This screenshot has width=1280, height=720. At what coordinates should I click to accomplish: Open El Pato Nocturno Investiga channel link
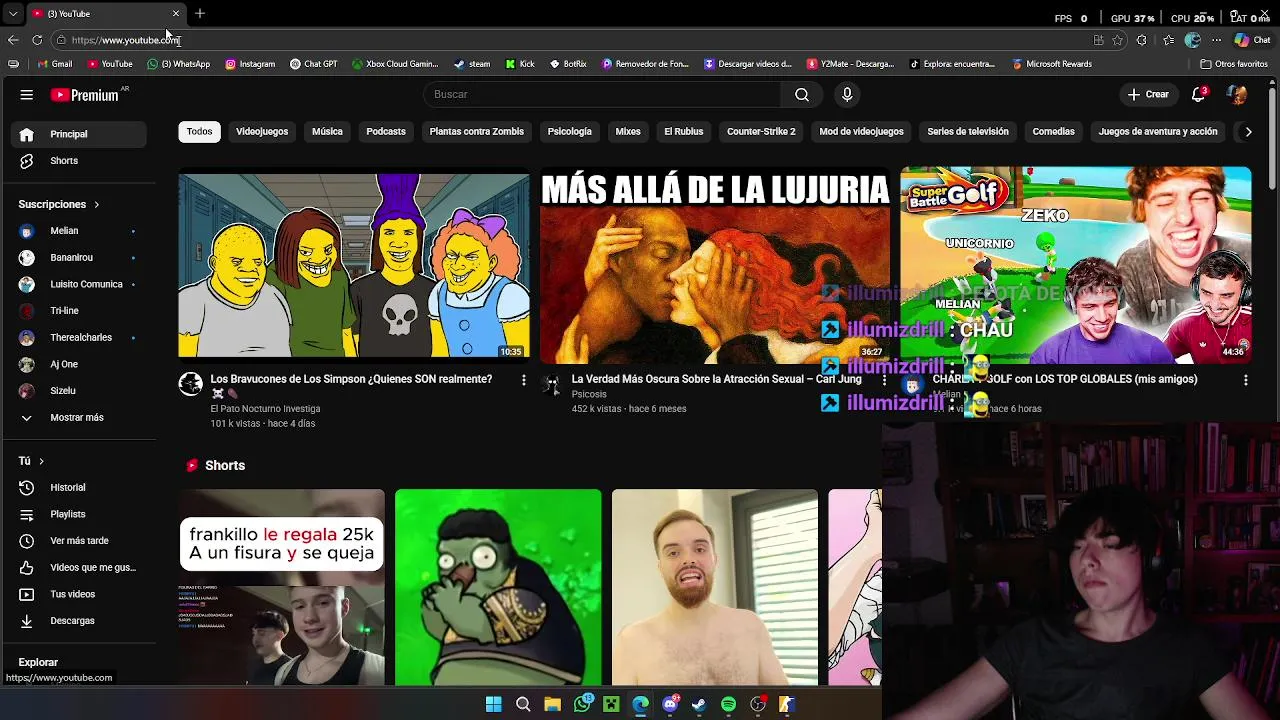[265, 409]
